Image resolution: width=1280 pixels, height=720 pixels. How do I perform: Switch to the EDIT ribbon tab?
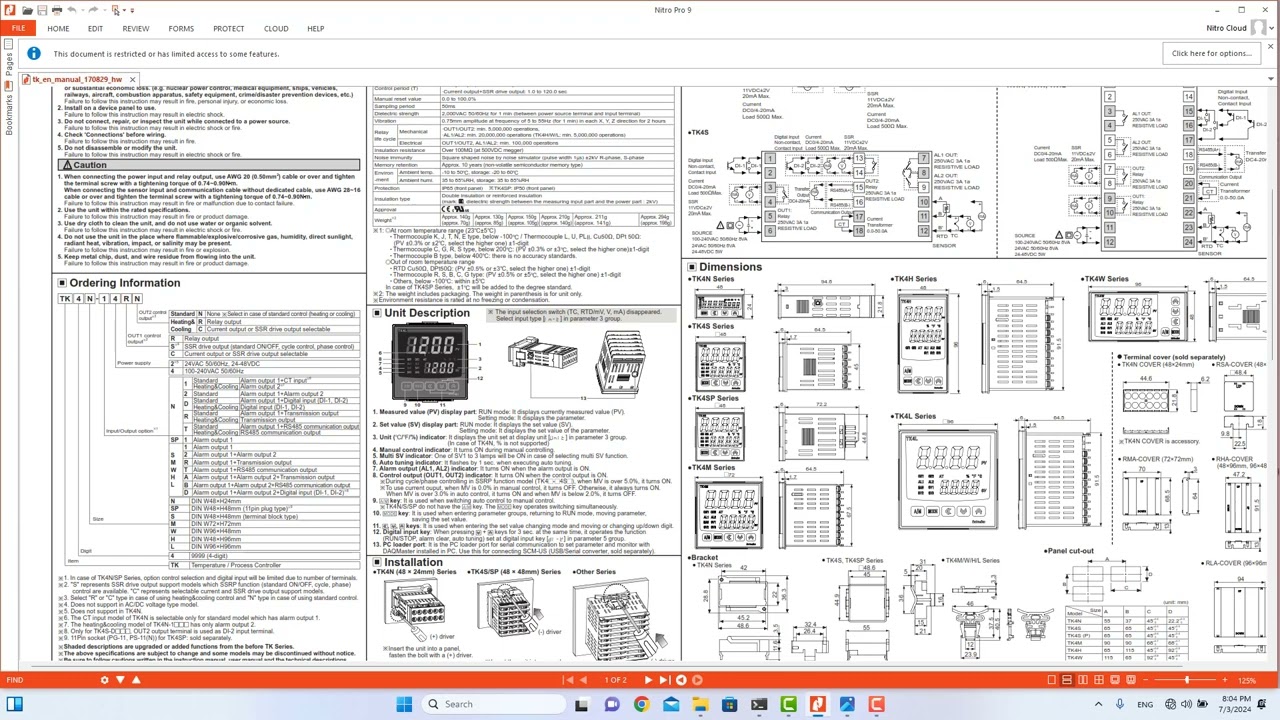click(95, 29)
